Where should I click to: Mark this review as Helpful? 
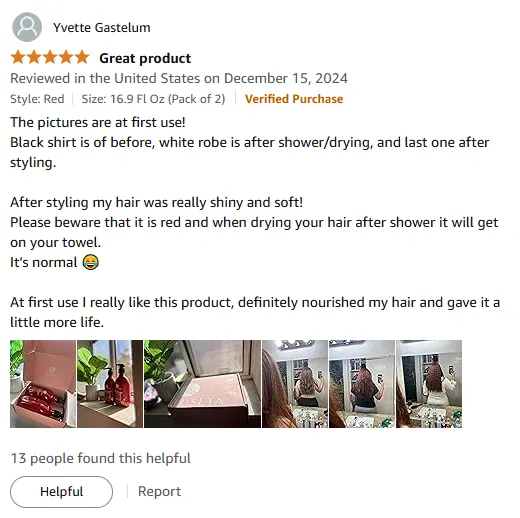pyautogui.click(x=61, y=492)
